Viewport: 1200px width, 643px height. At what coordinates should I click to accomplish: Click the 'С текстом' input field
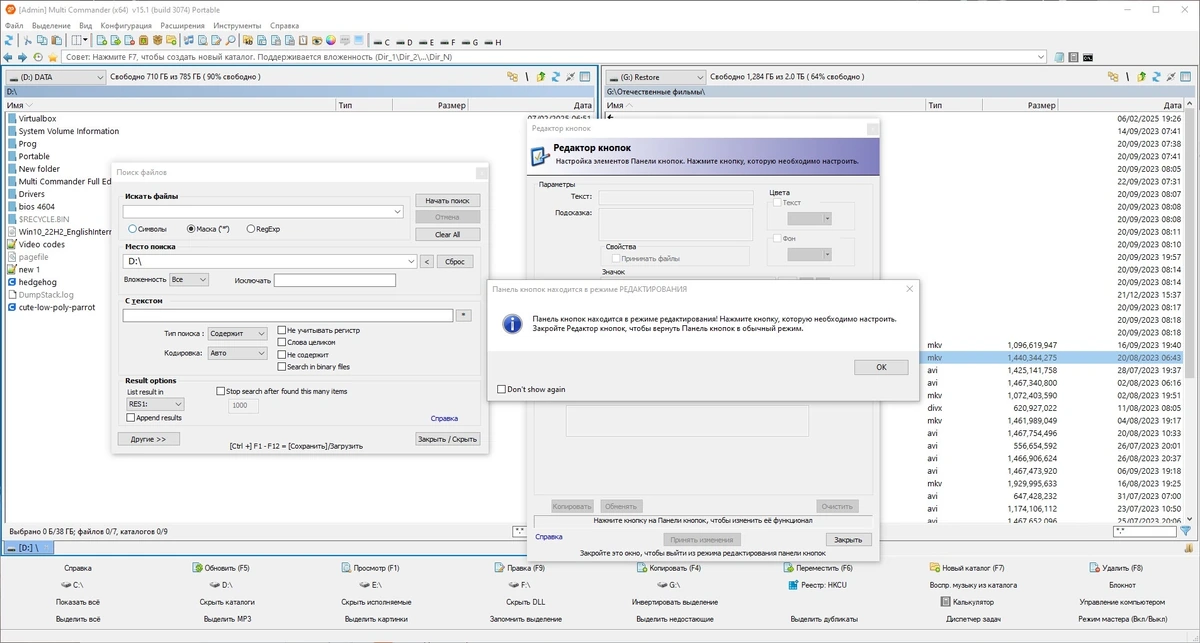(x=288, y=315)
